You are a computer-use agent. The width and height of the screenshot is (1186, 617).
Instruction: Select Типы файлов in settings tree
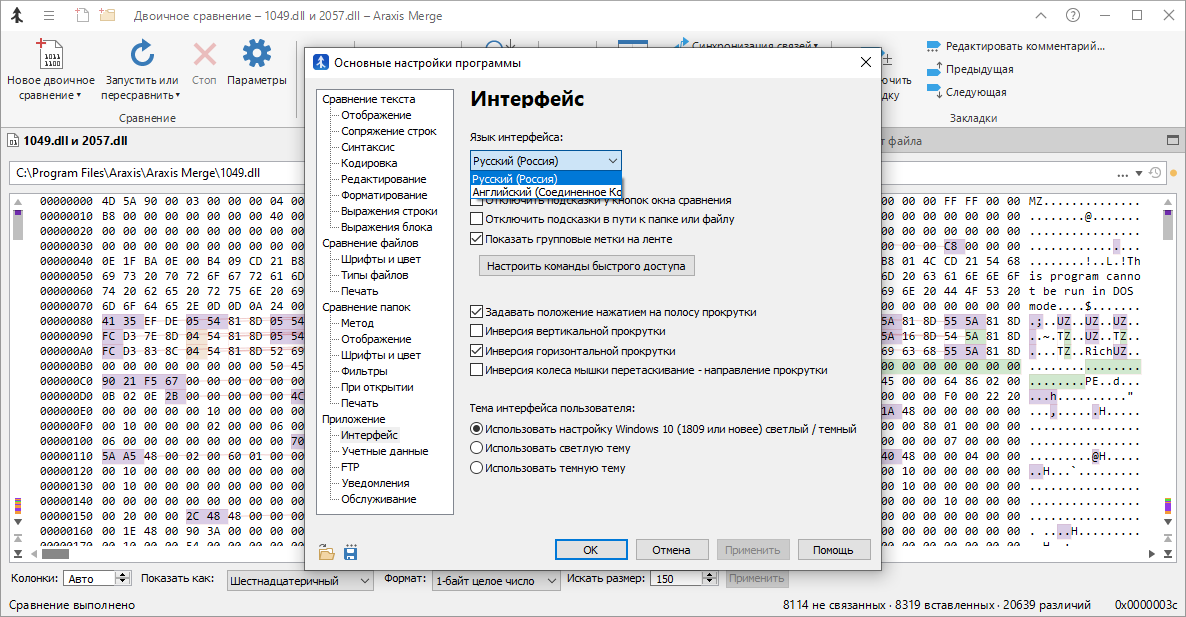(x=374, y=275)
